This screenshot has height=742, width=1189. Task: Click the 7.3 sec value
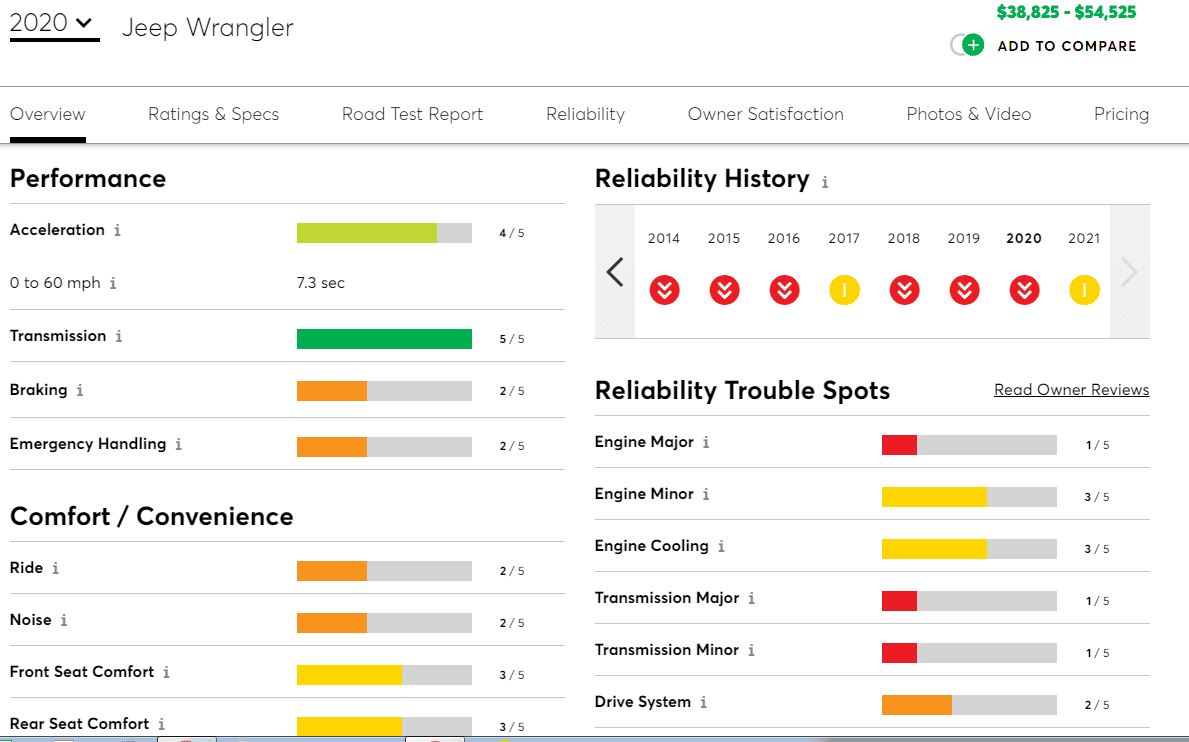coord(321,283)
